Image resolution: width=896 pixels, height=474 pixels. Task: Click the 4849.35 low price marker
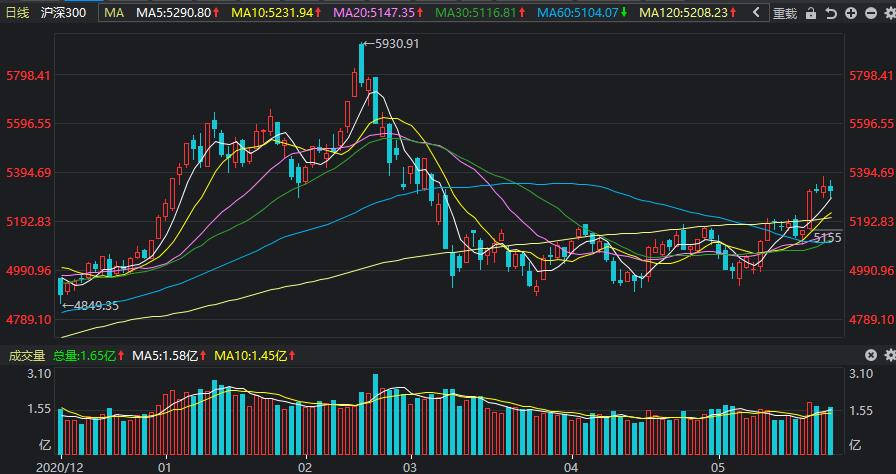[91, 306]
